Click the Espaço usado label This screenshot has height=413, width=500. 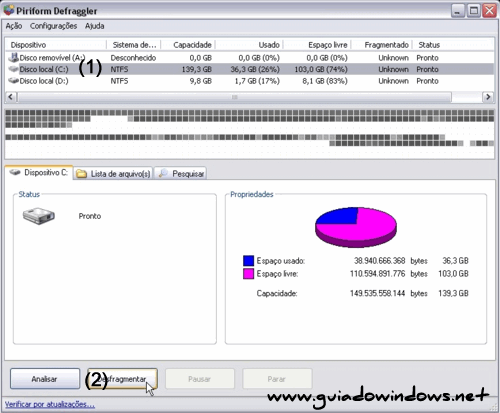(x=281, y=261)
